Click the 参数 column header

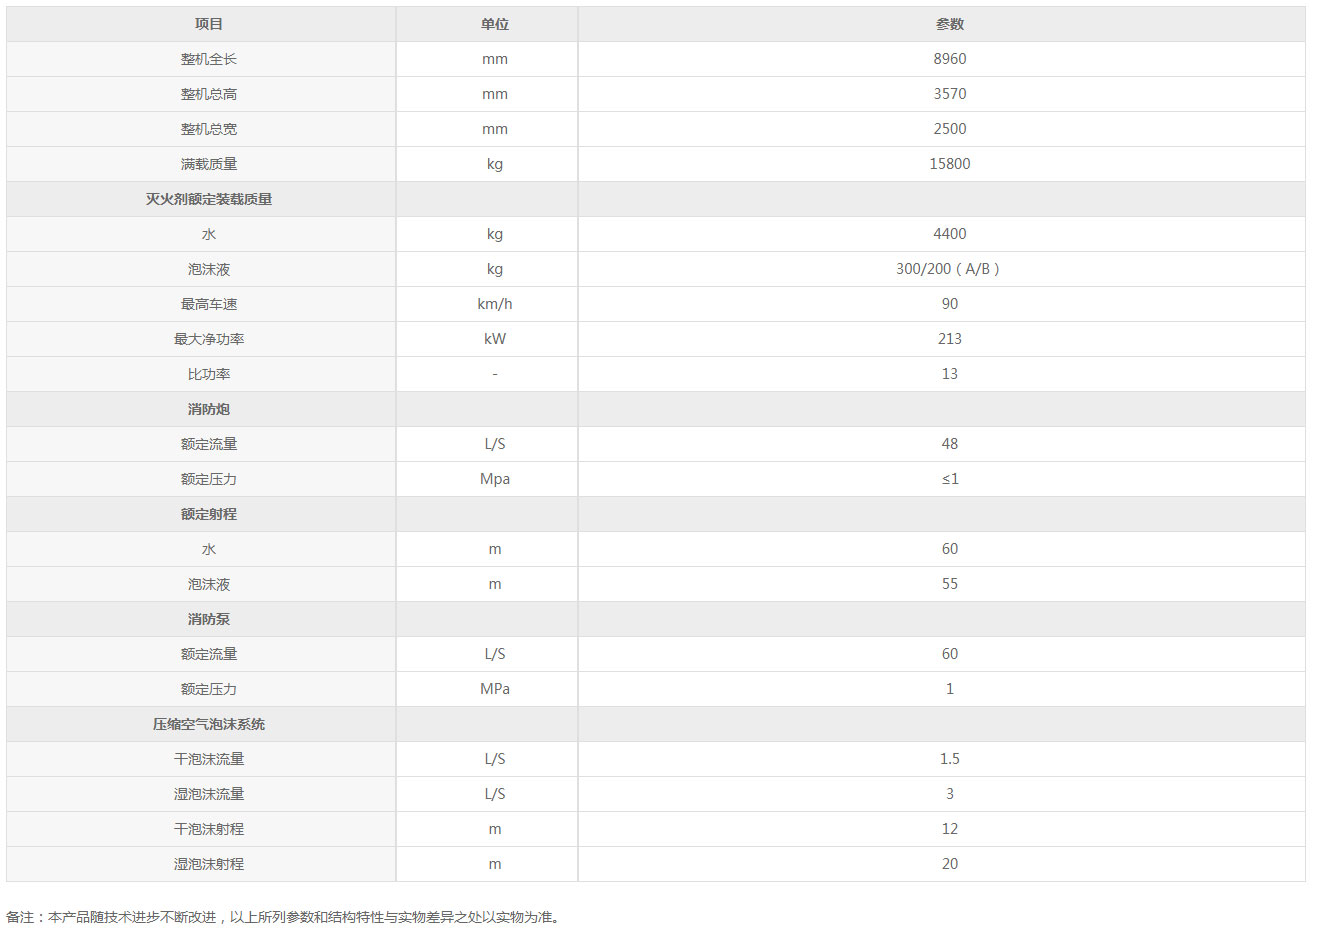click(x=950, y=24)
